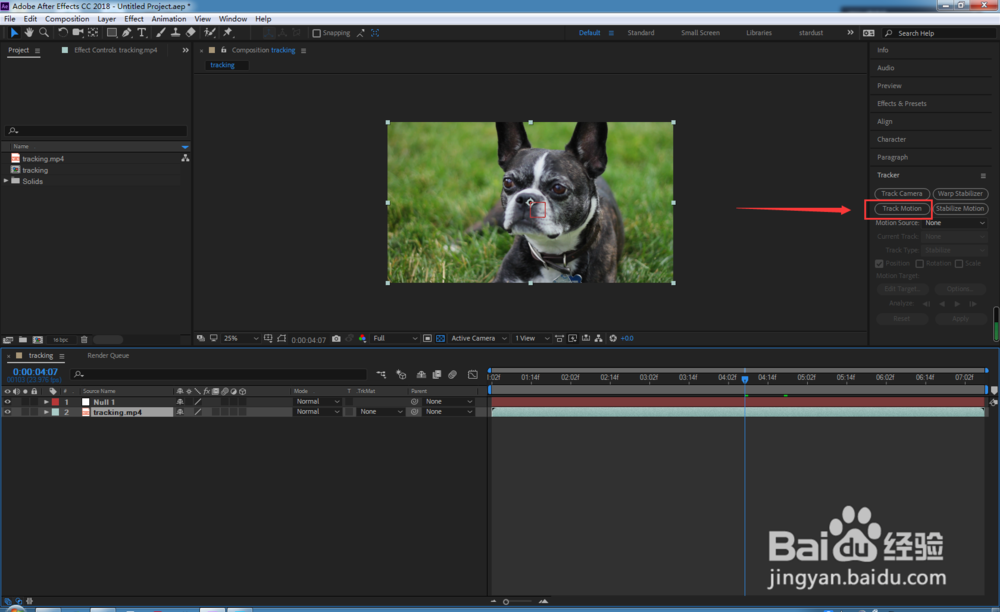Toggle shy switch on Null 1 layer
Viewport: 1000px width, 612px height.
180,402
